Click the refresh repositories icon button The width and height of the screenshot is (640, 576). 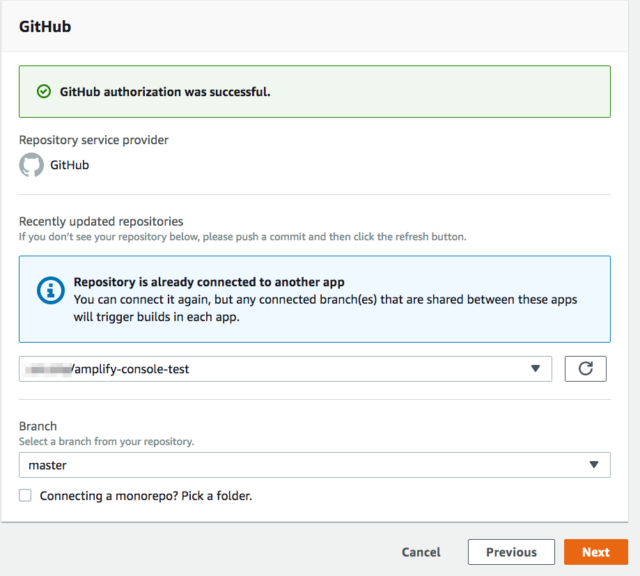point(585,369)
